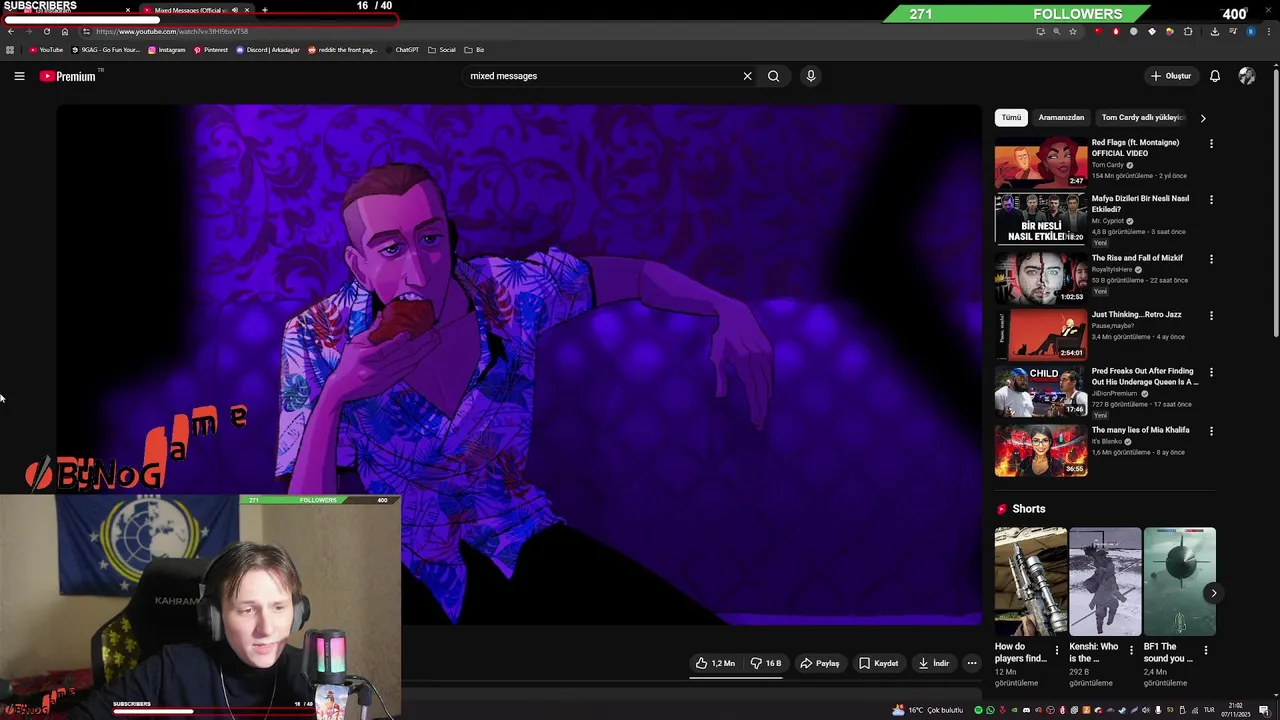This screenshot has width=1280, height=720.
Task: Open options for 'BF1 The sound you' Short
Action: point(1205,650)
